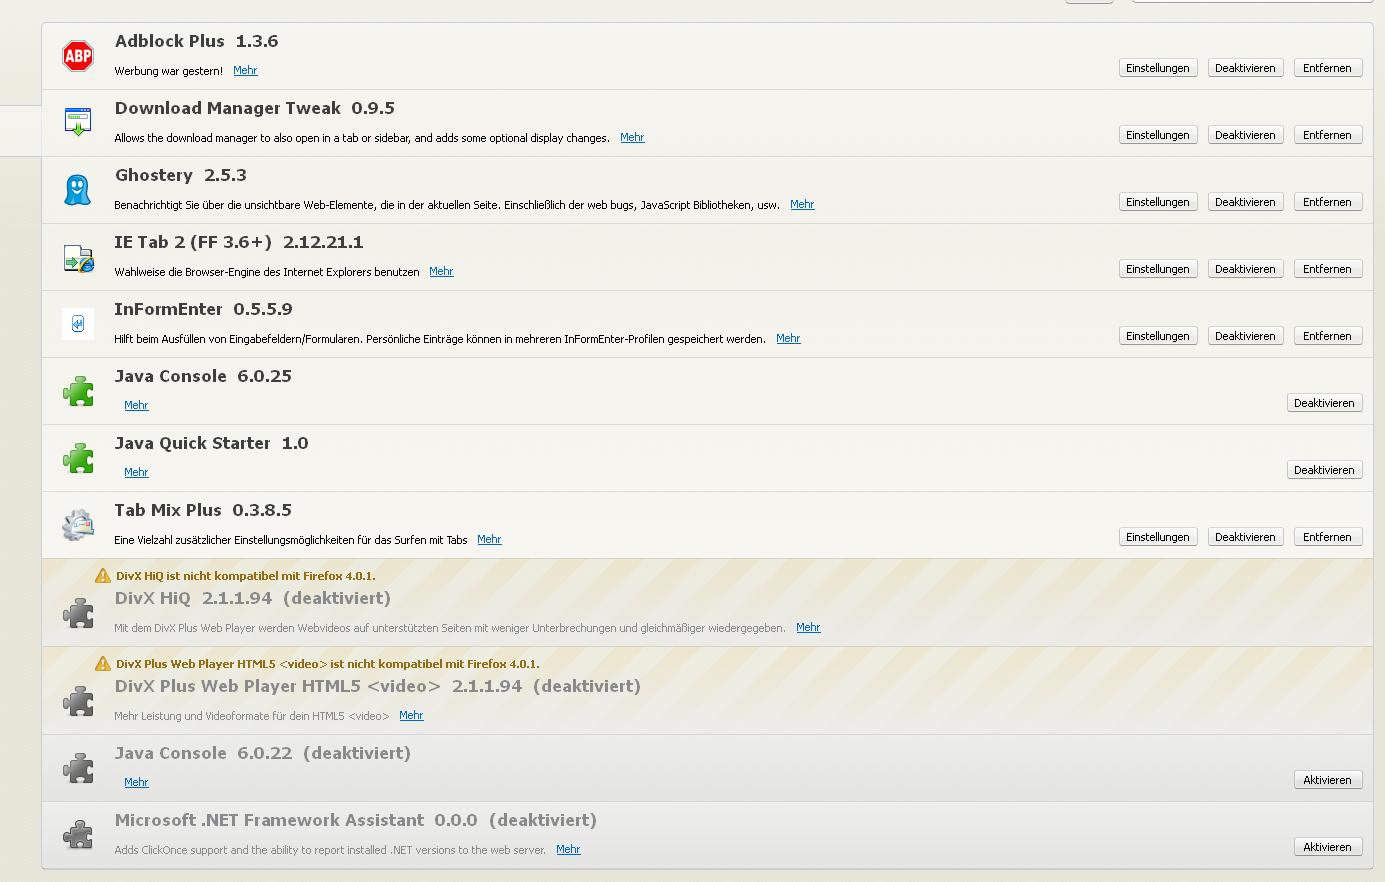
Task: Click Mehr for Tab Mix Plus
Action: click(489, 540)
